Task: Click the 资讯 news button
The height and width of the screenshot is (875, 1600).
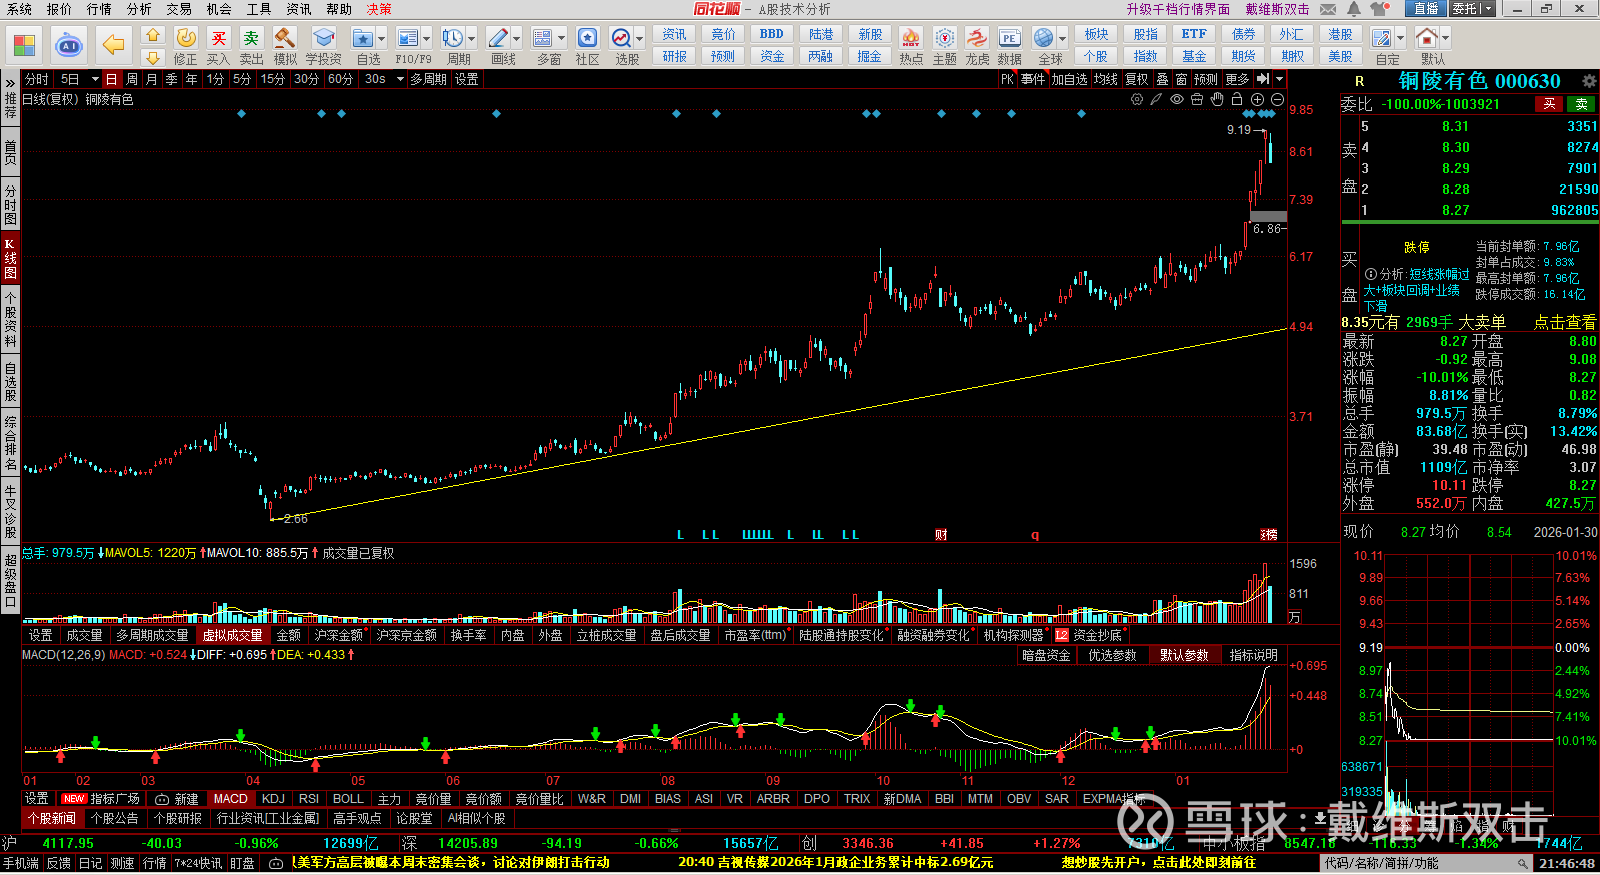Action: [675, 34]
